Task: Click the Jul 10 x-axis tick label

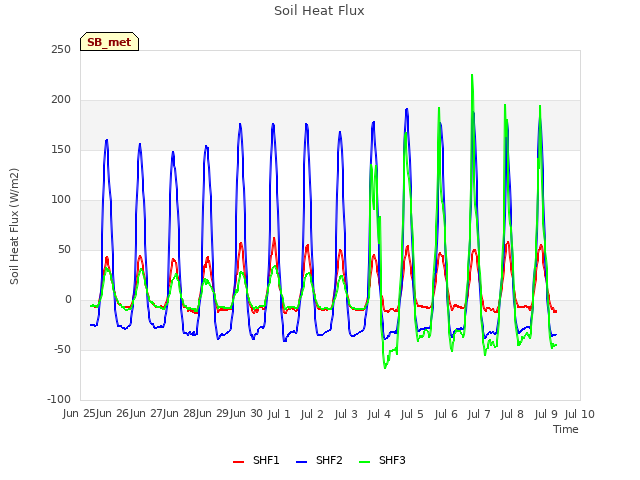Action: coord(580,414)
